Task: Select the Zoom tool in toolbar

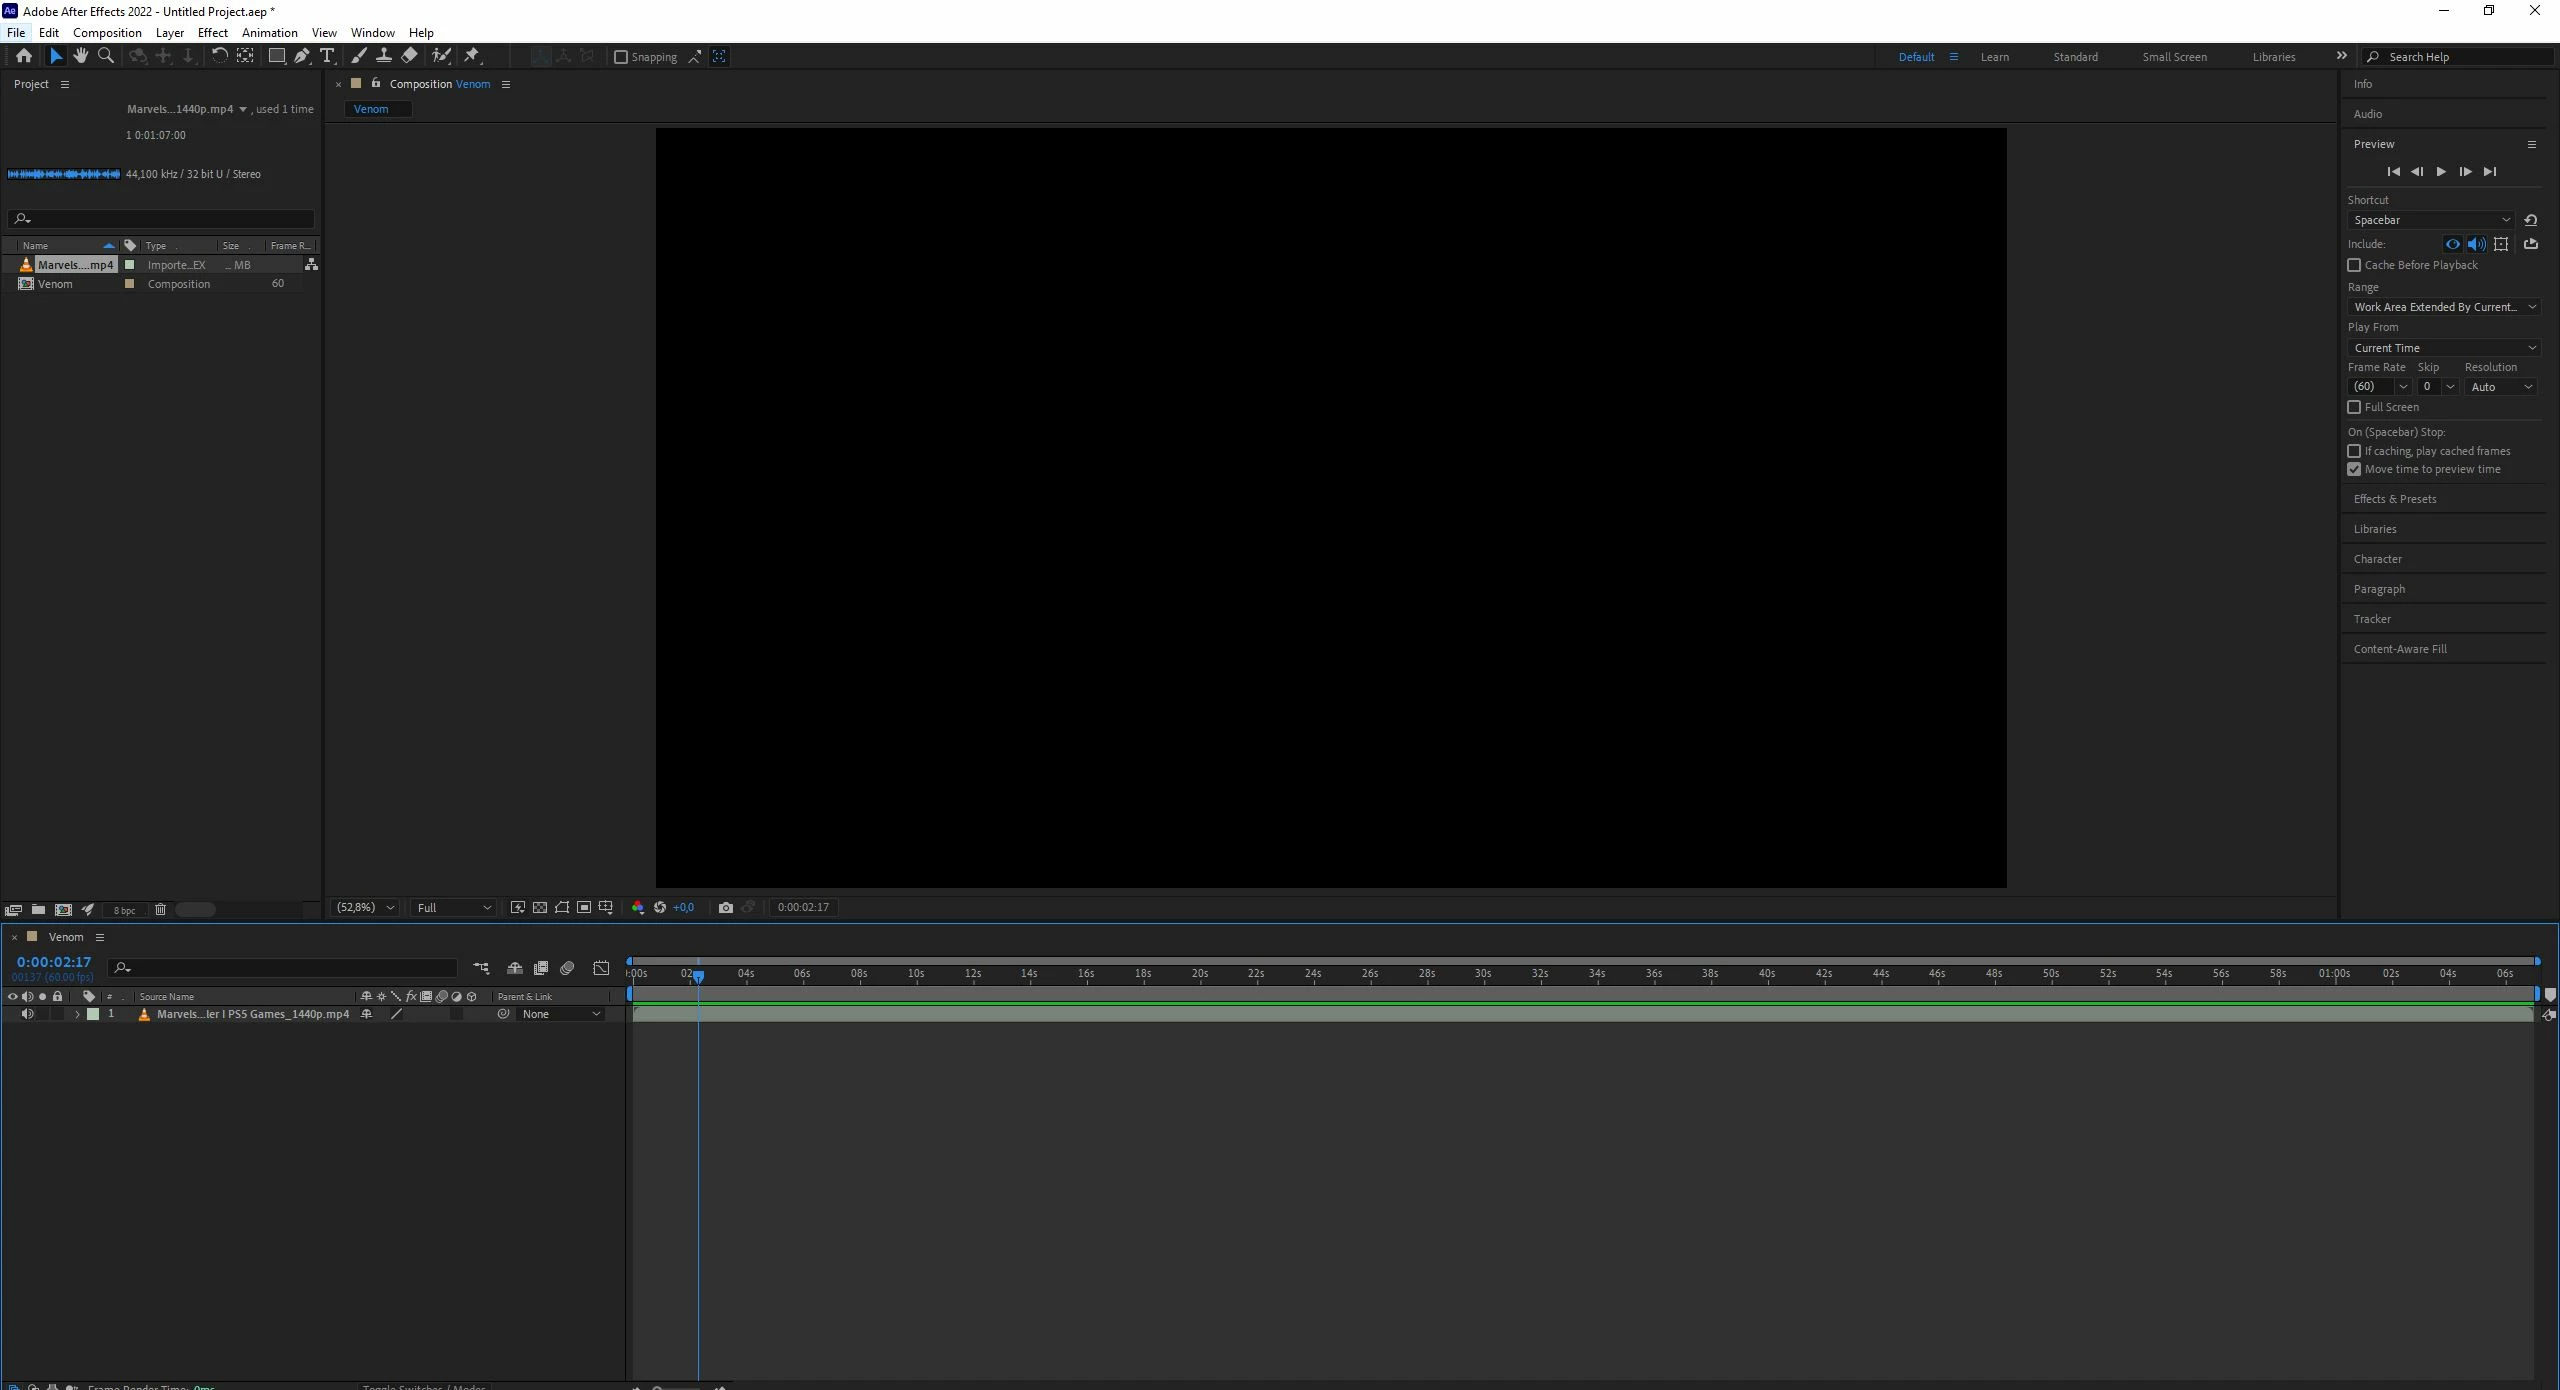Action: (x=106, y=56)
